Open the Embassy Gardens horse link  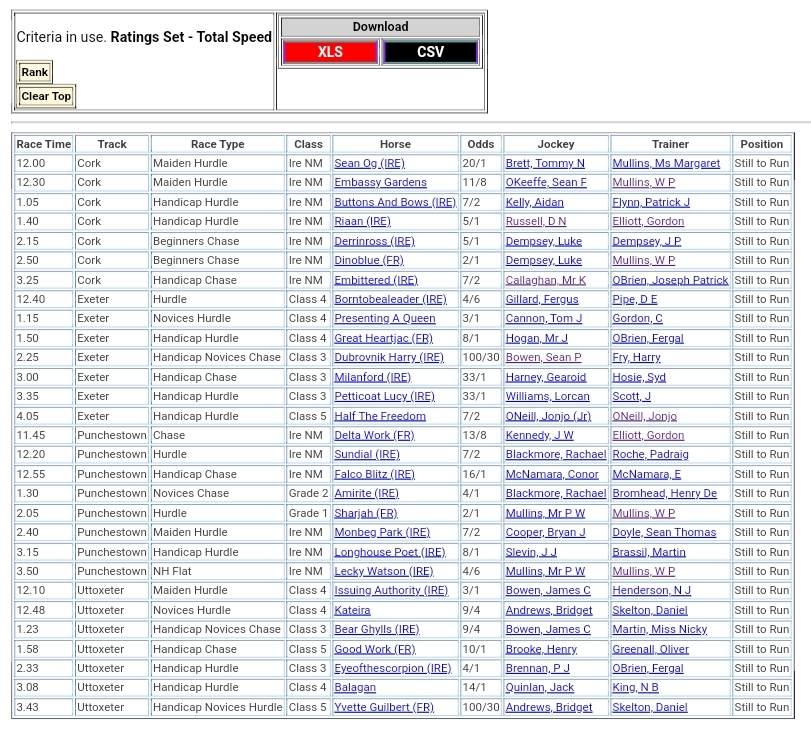[x=380, y=182]
